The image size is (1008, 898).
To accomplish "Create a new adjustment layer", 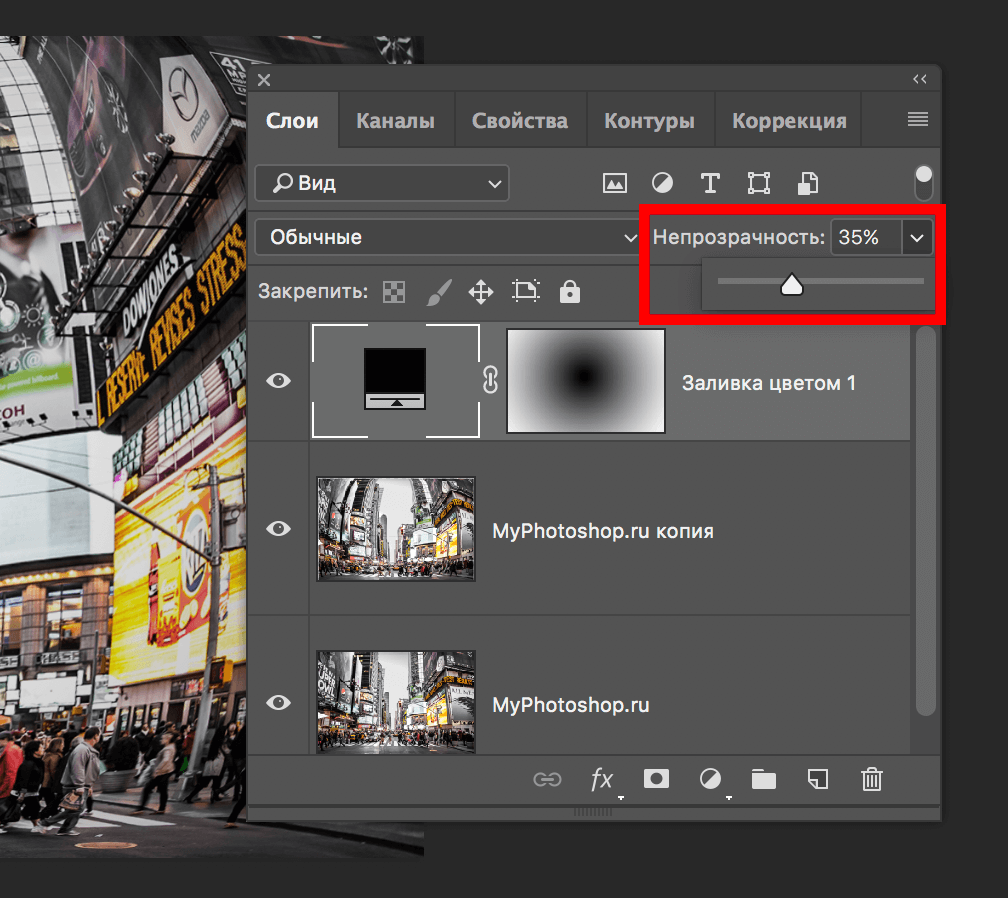I will pos(710,780).
